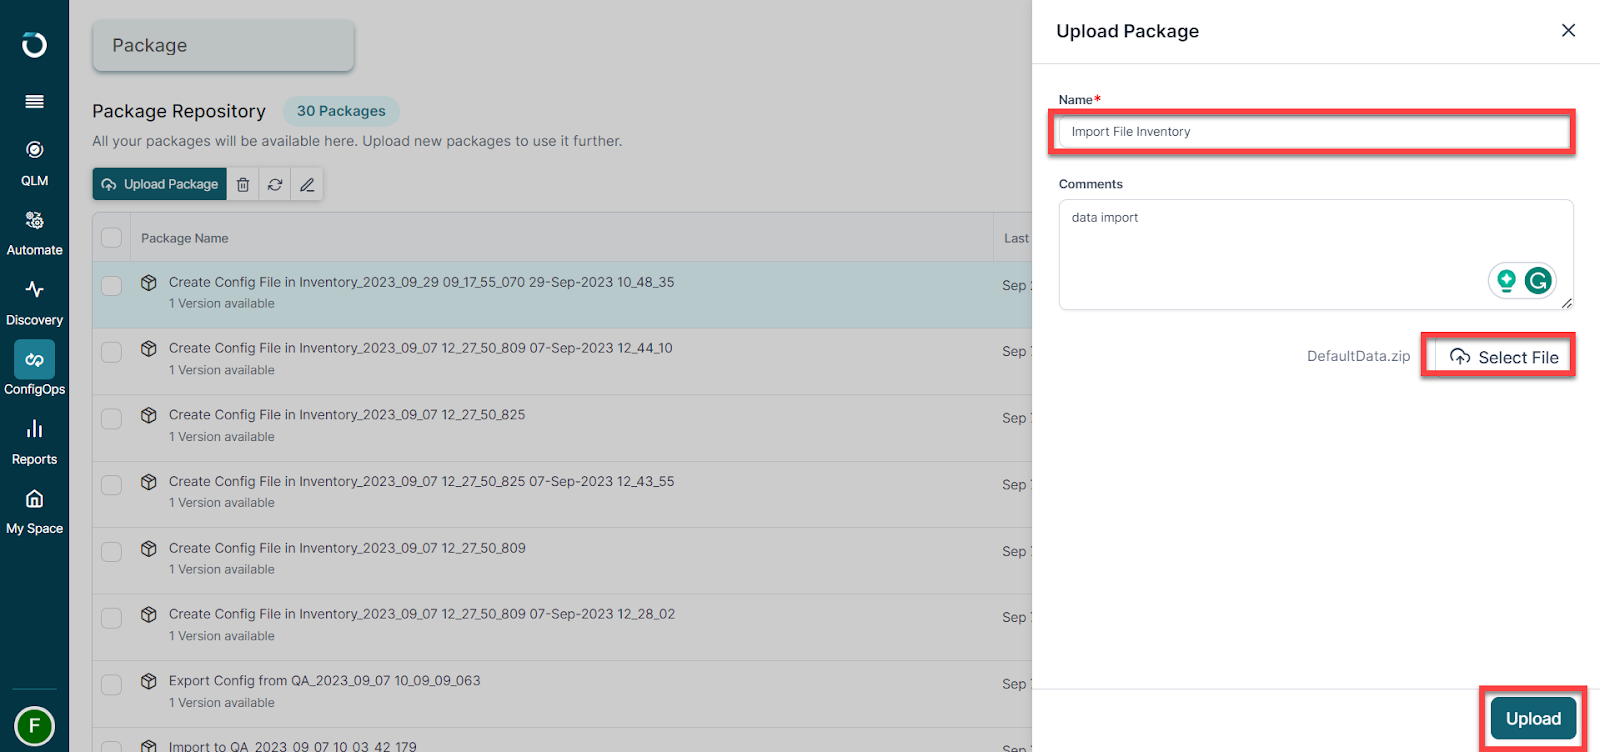The width and height of the screenshot is (1600, 752).
Task: Check package ending 12_27_50_825 without date
Action: (111, 418)
